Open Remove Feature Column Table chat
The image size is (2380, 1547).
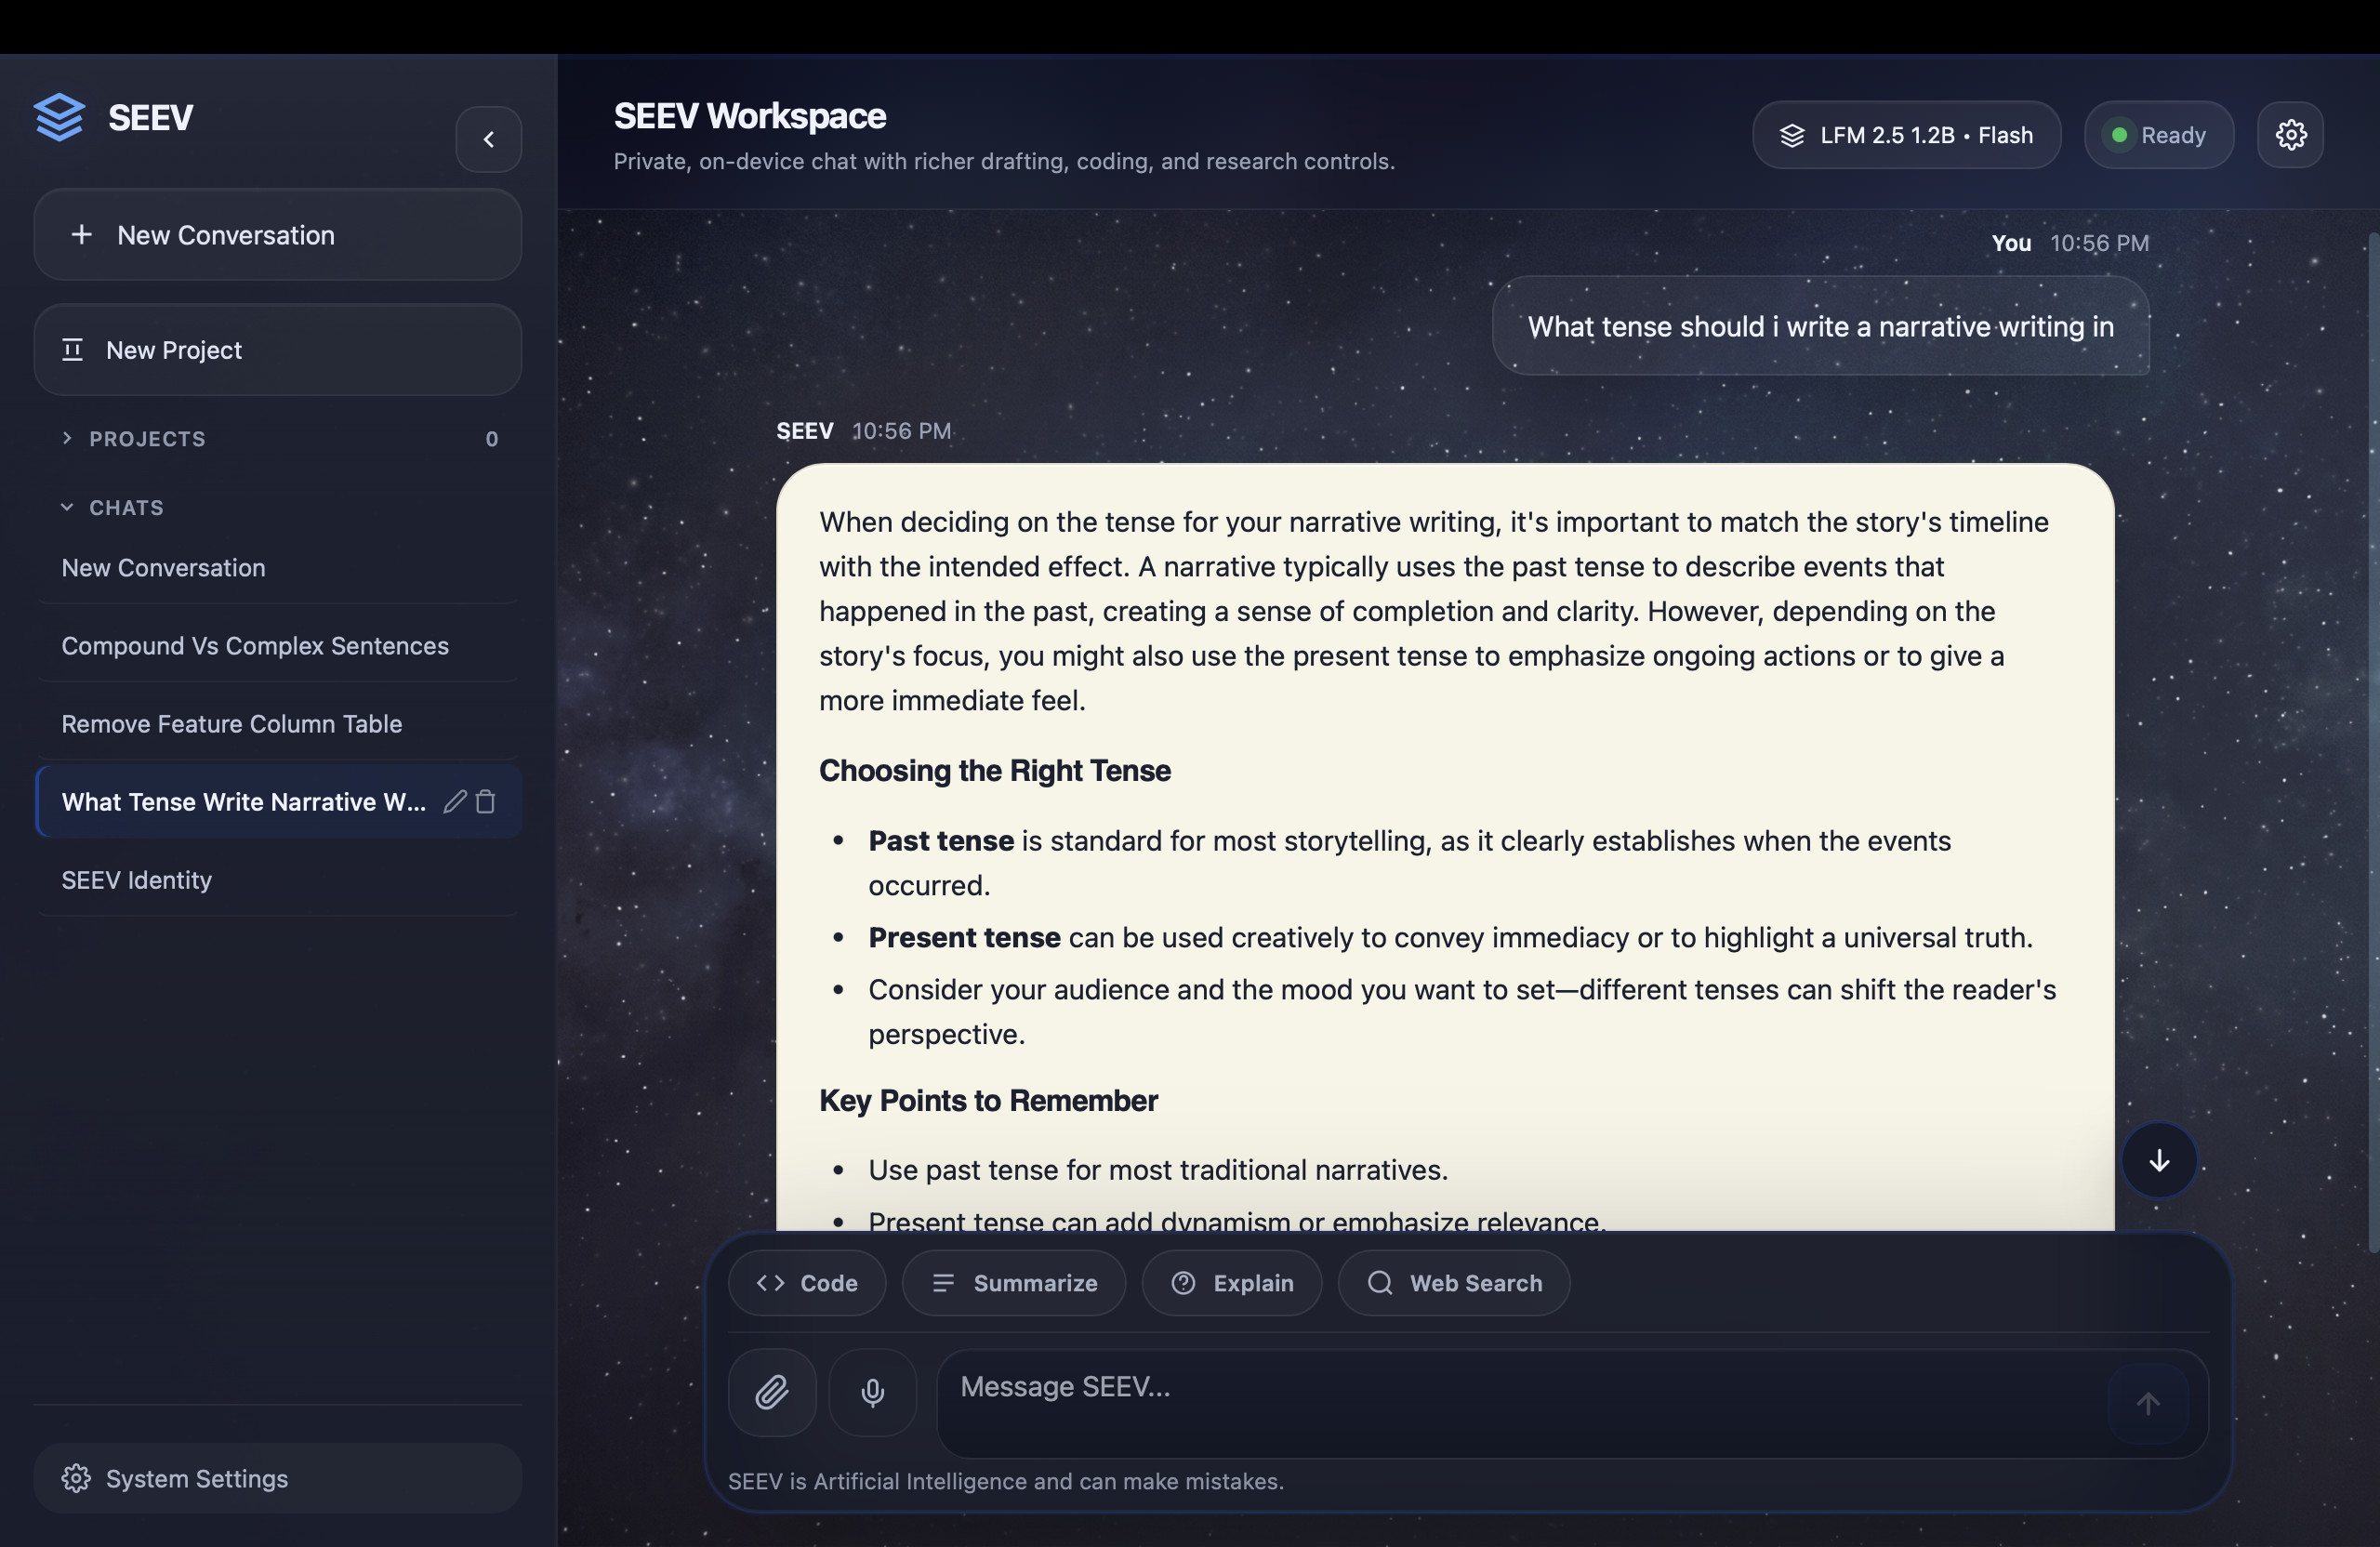click(277, 724)
